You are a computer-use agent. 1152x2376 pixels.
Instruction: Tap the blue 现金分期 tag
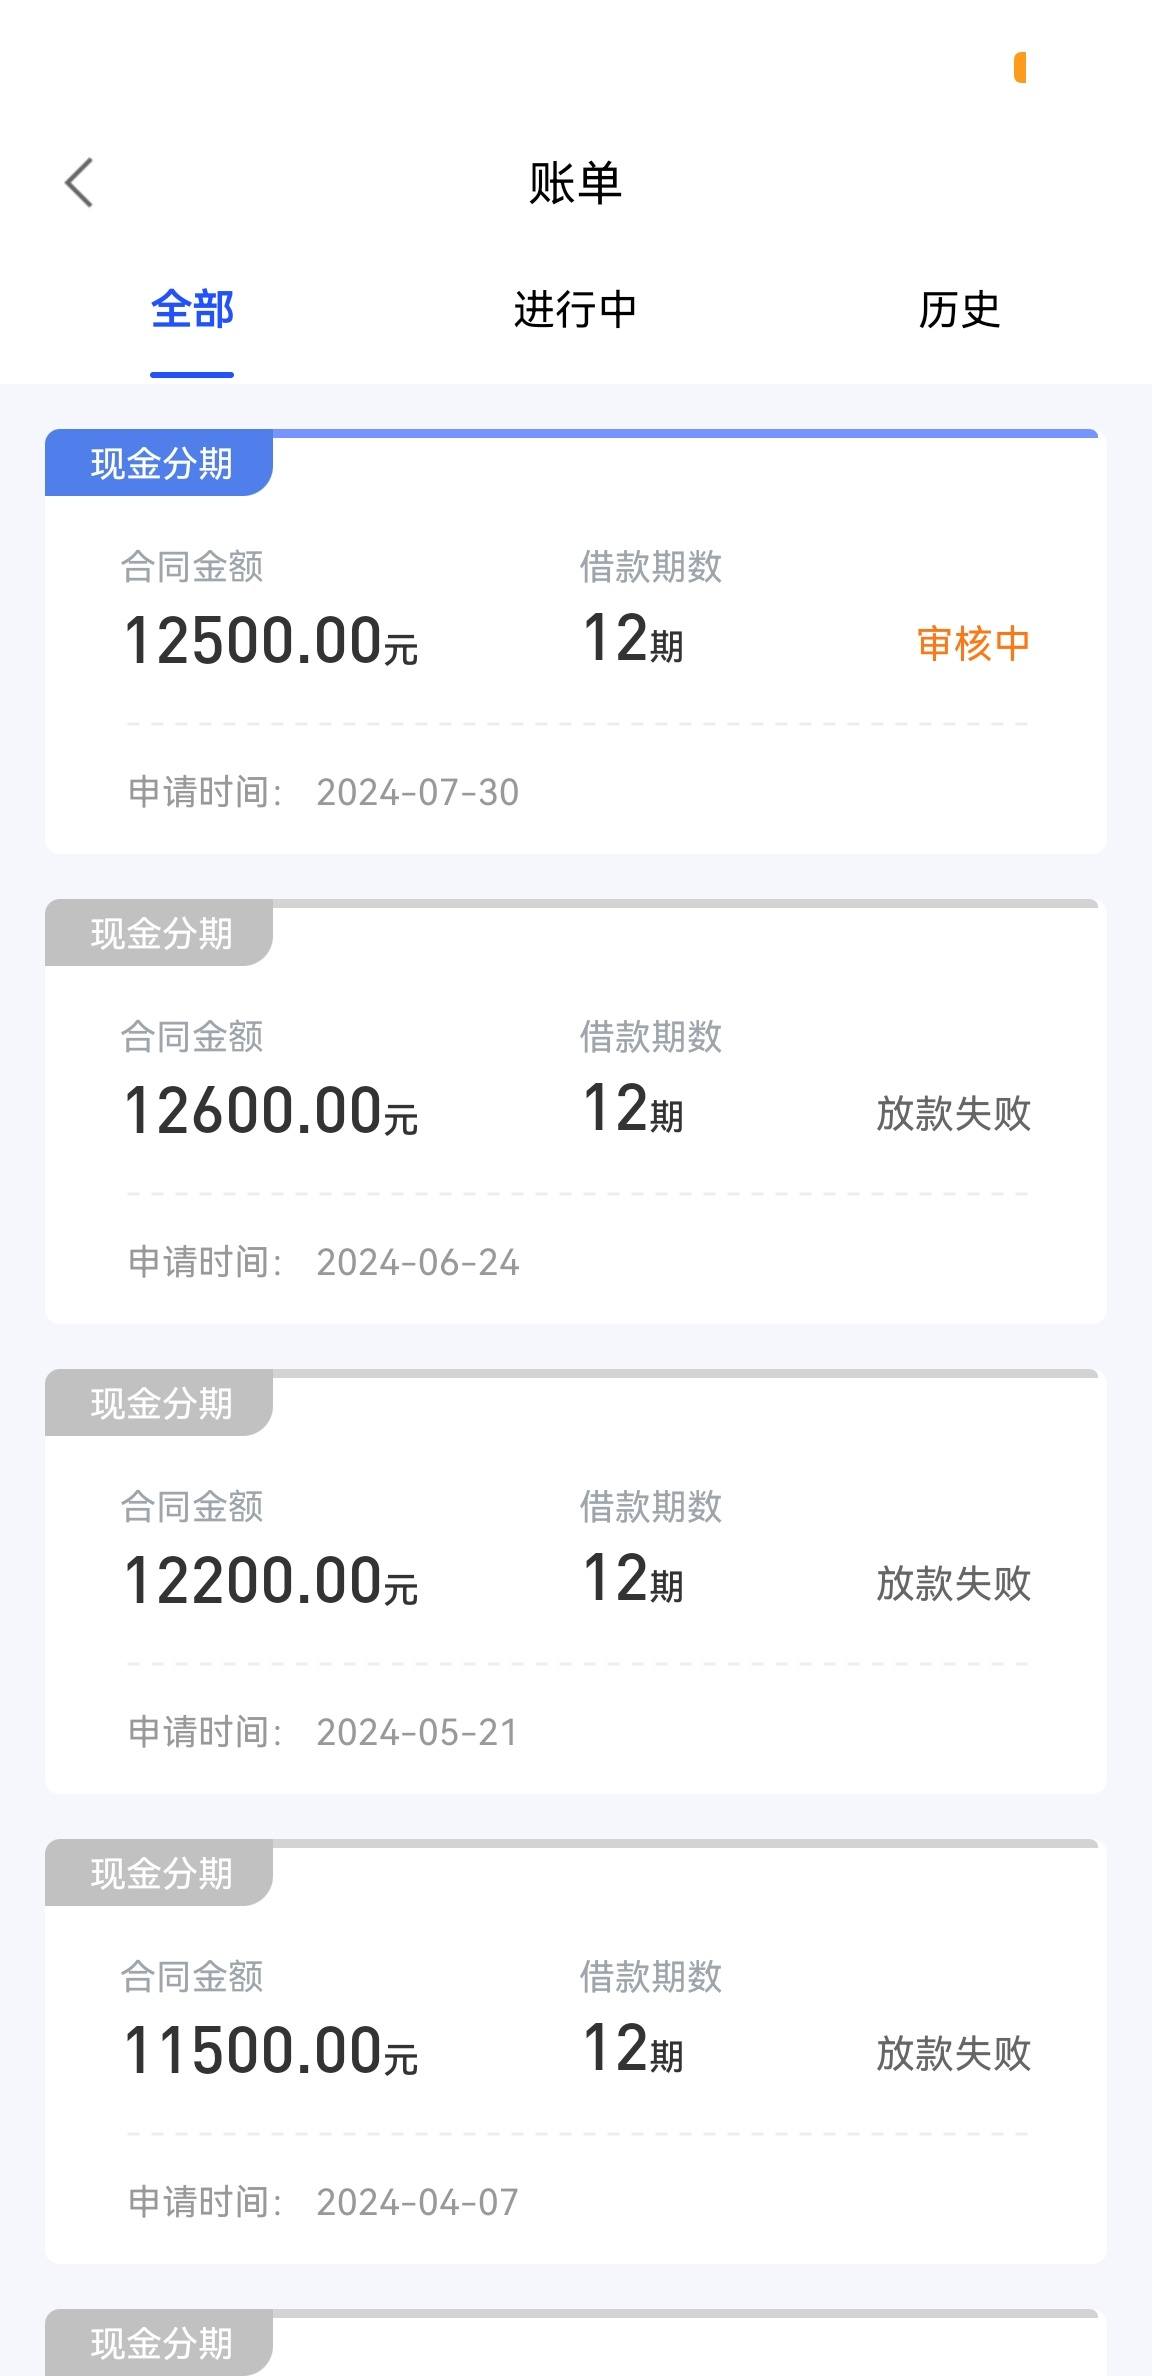pyautogui.click(x=160, y=464)
